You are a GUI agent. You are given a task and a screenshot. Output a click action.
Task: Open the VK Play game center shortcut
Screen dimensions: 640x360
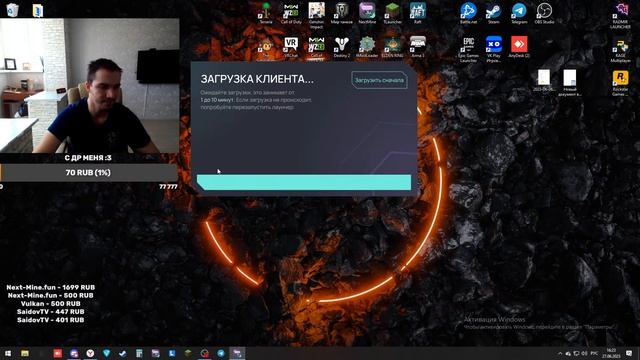[x=493, y=49]
